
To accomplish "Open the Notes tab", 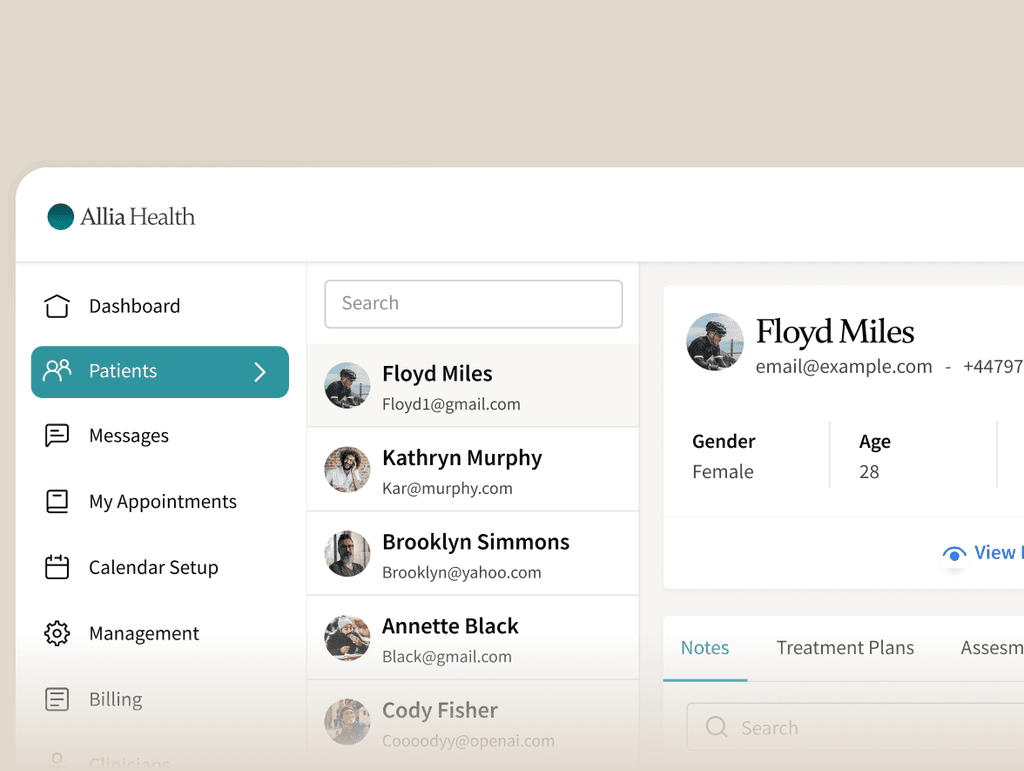I will [x=704, y=648].
